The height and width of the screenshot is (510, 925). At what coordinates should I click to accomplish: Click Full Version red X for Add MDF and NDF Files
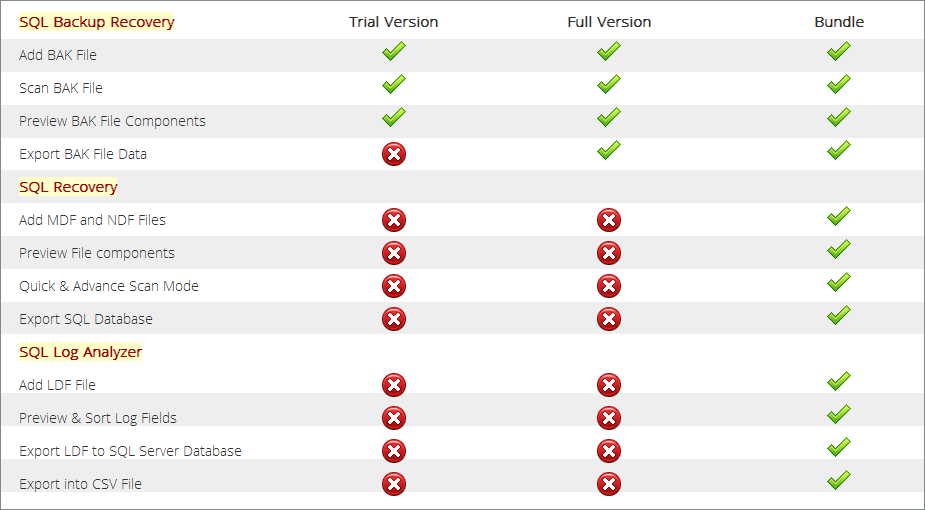(609, 220)
